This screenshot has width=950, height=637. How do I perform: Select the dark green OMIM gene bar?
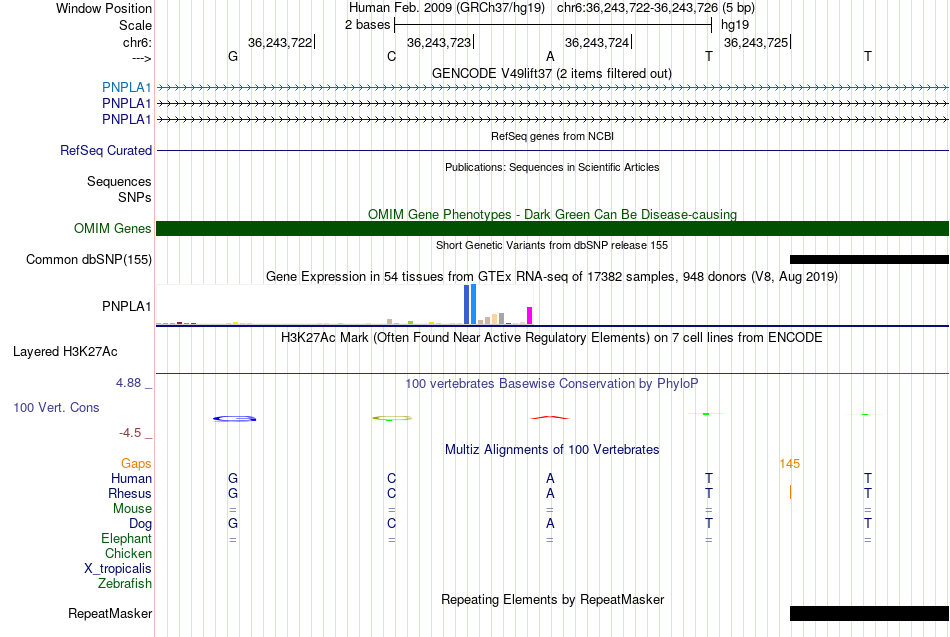(552, 228)
